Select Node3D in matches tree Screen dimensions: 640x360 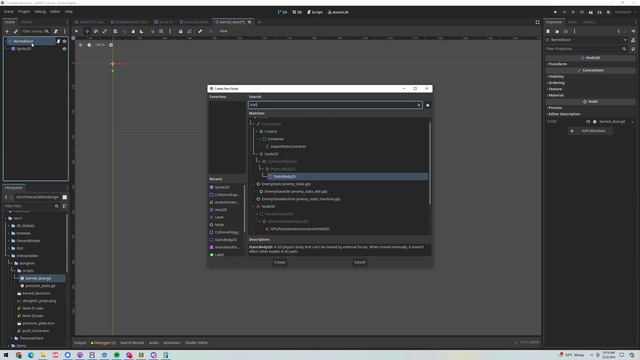[268, 207]
